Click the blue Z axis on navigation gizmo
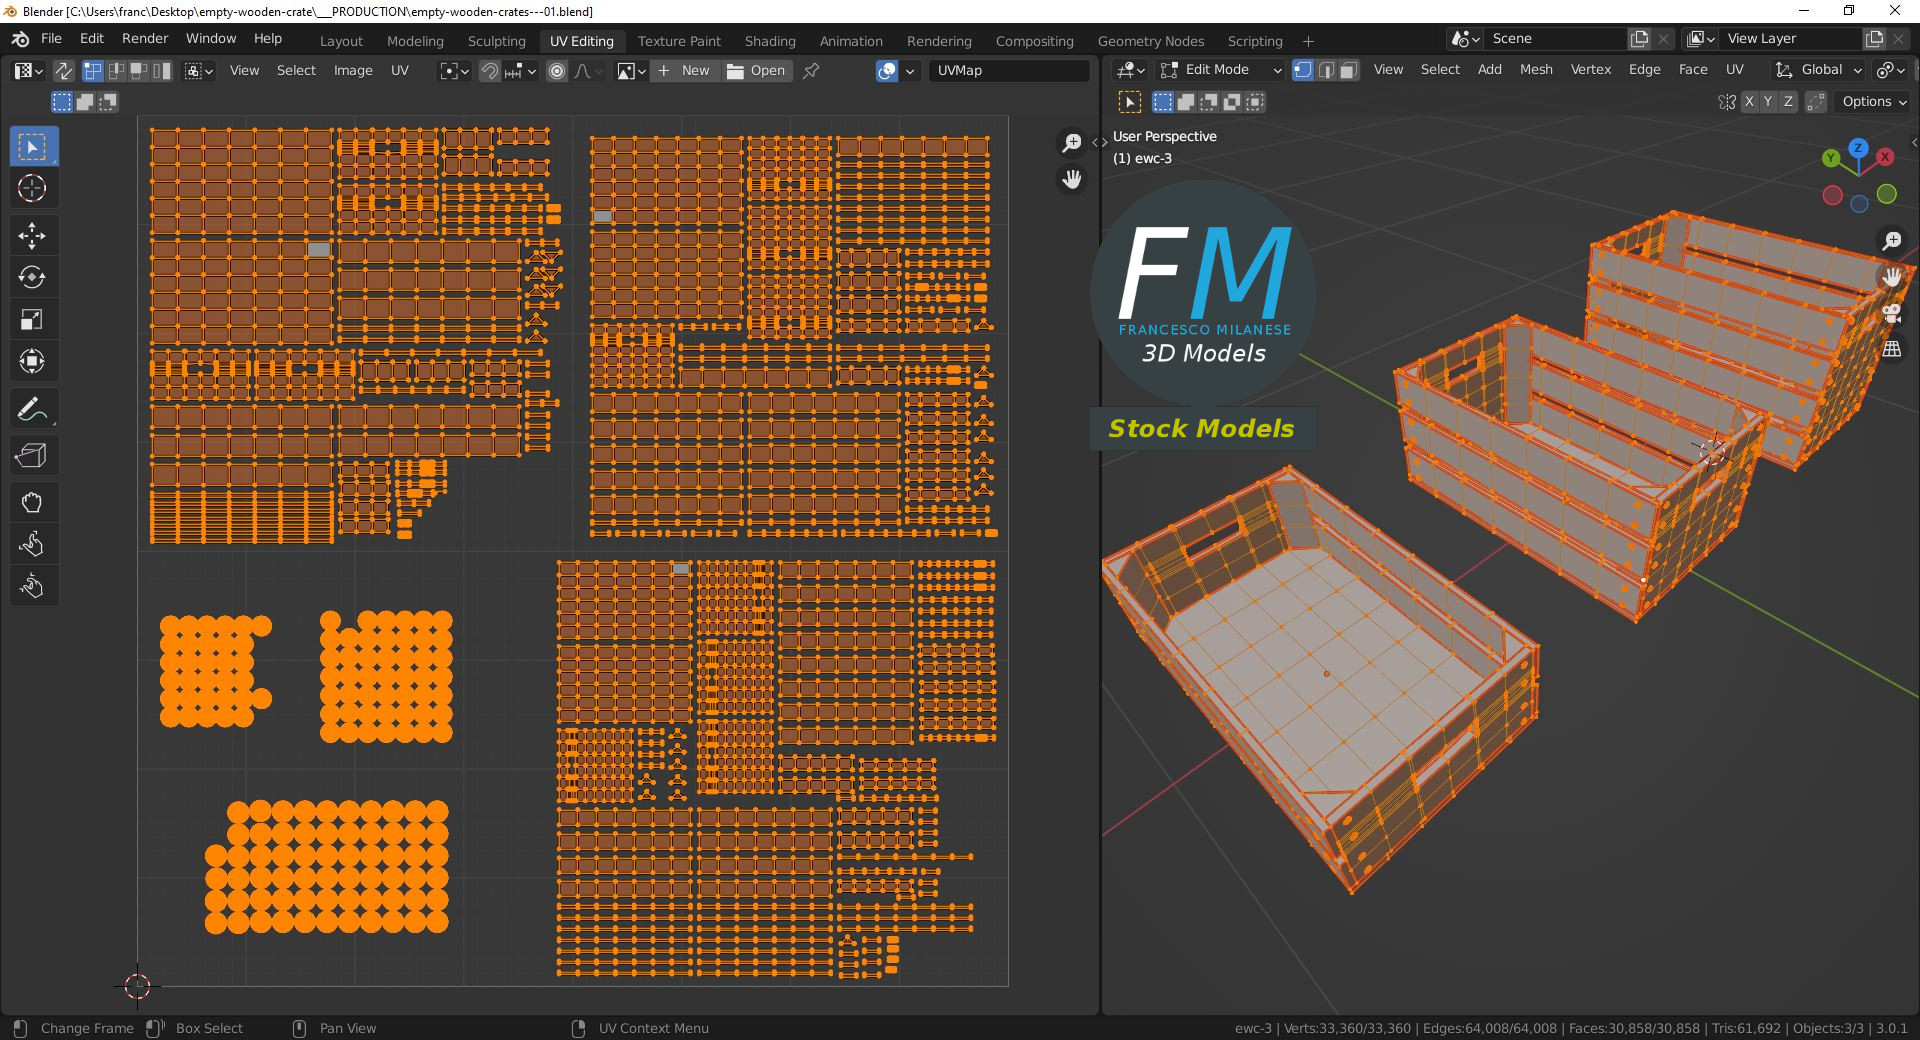1920x1040 pixels. coord(1858,148)
